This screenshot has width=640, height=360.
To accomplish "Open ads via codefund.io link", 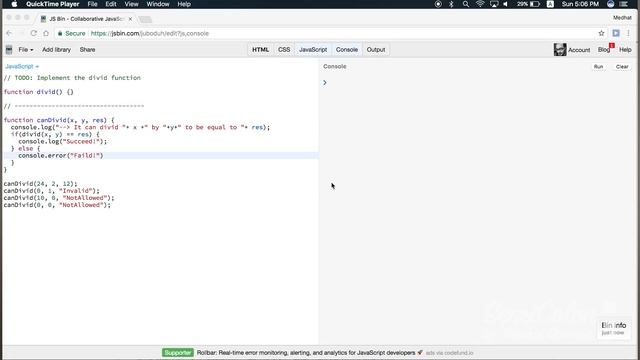I will 449,353.
